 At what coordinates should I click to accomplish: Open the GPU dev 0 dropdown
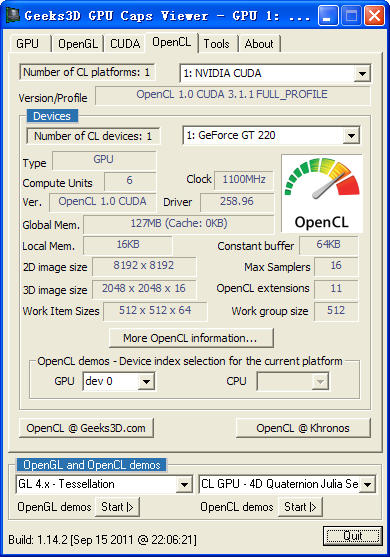point(146,382)
